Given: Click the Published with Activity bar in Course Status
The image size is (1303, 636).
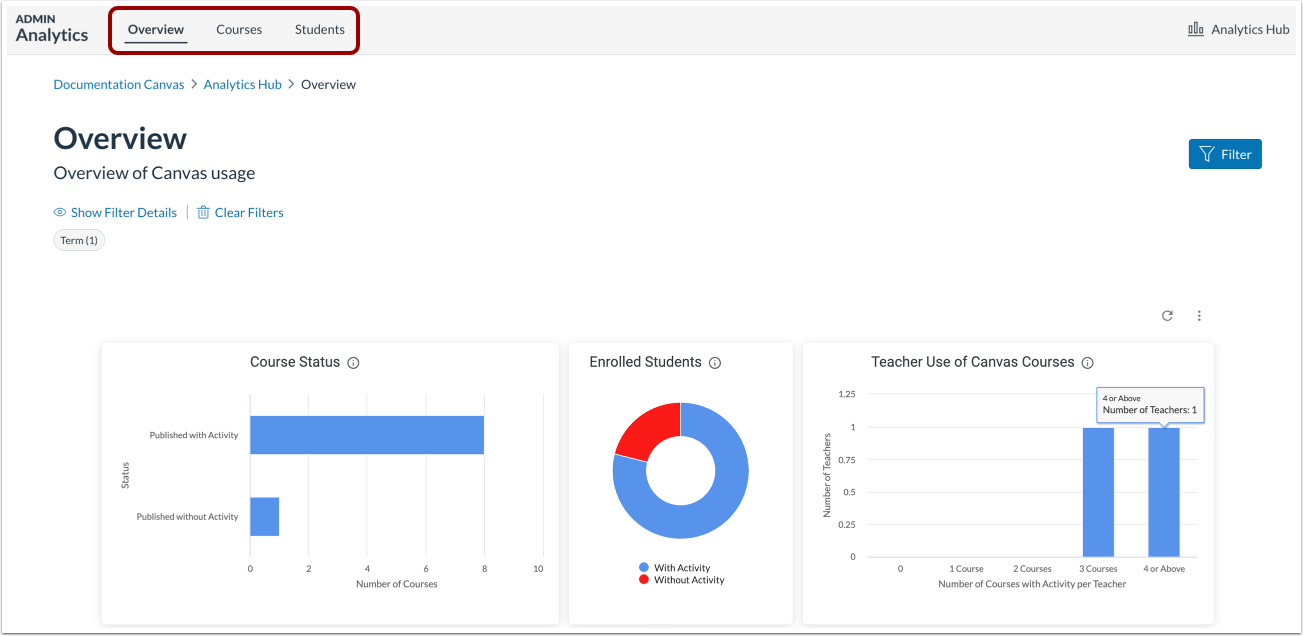Looking at the screenshot, I should coord(366,434).
